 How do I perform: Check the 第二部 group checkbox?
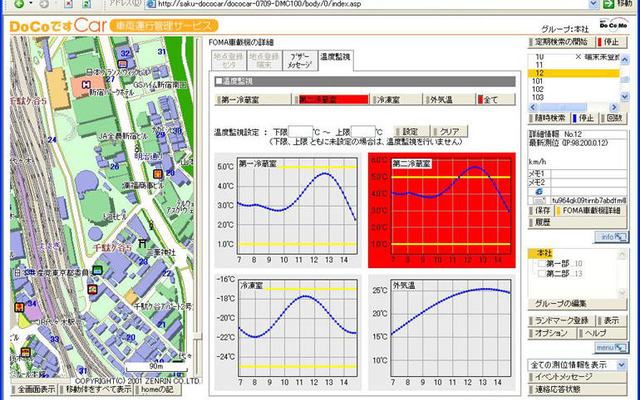(541, 273)
